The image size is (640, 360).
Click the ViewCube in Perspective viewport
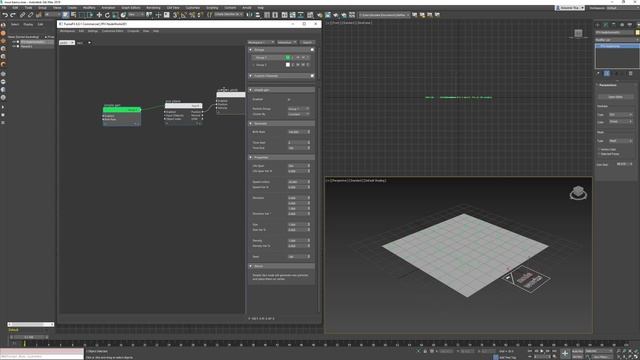[x=578, y=192]
